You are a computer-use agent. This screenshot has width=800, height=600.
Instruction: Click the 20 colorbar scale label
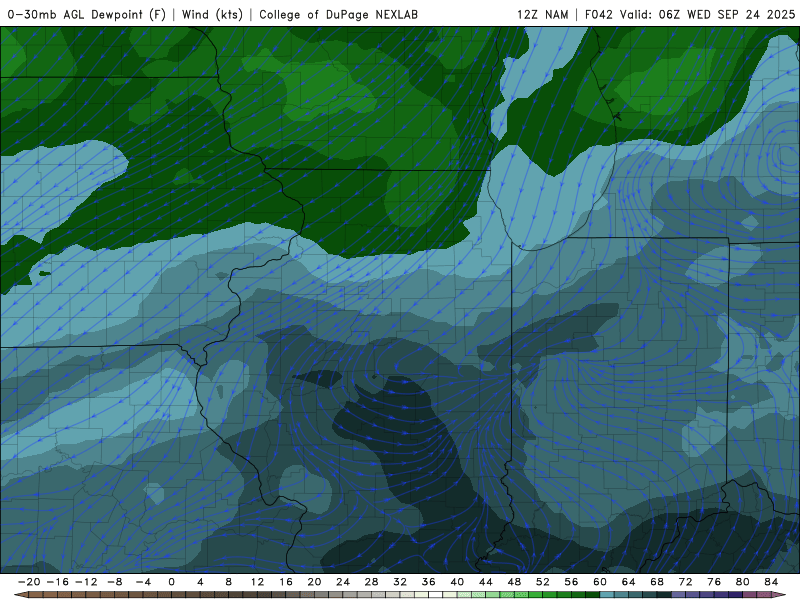point(314,582)
